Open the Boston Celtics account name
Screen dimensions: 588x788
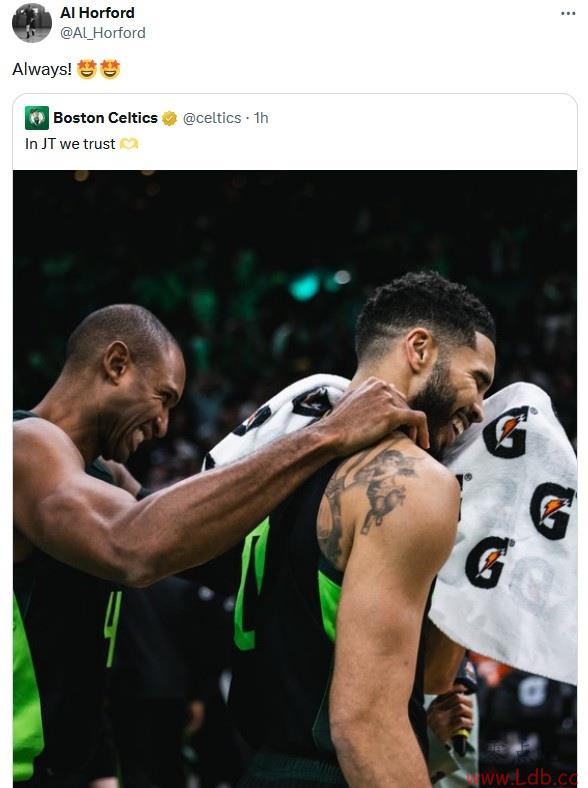click(x=106, y=118)
